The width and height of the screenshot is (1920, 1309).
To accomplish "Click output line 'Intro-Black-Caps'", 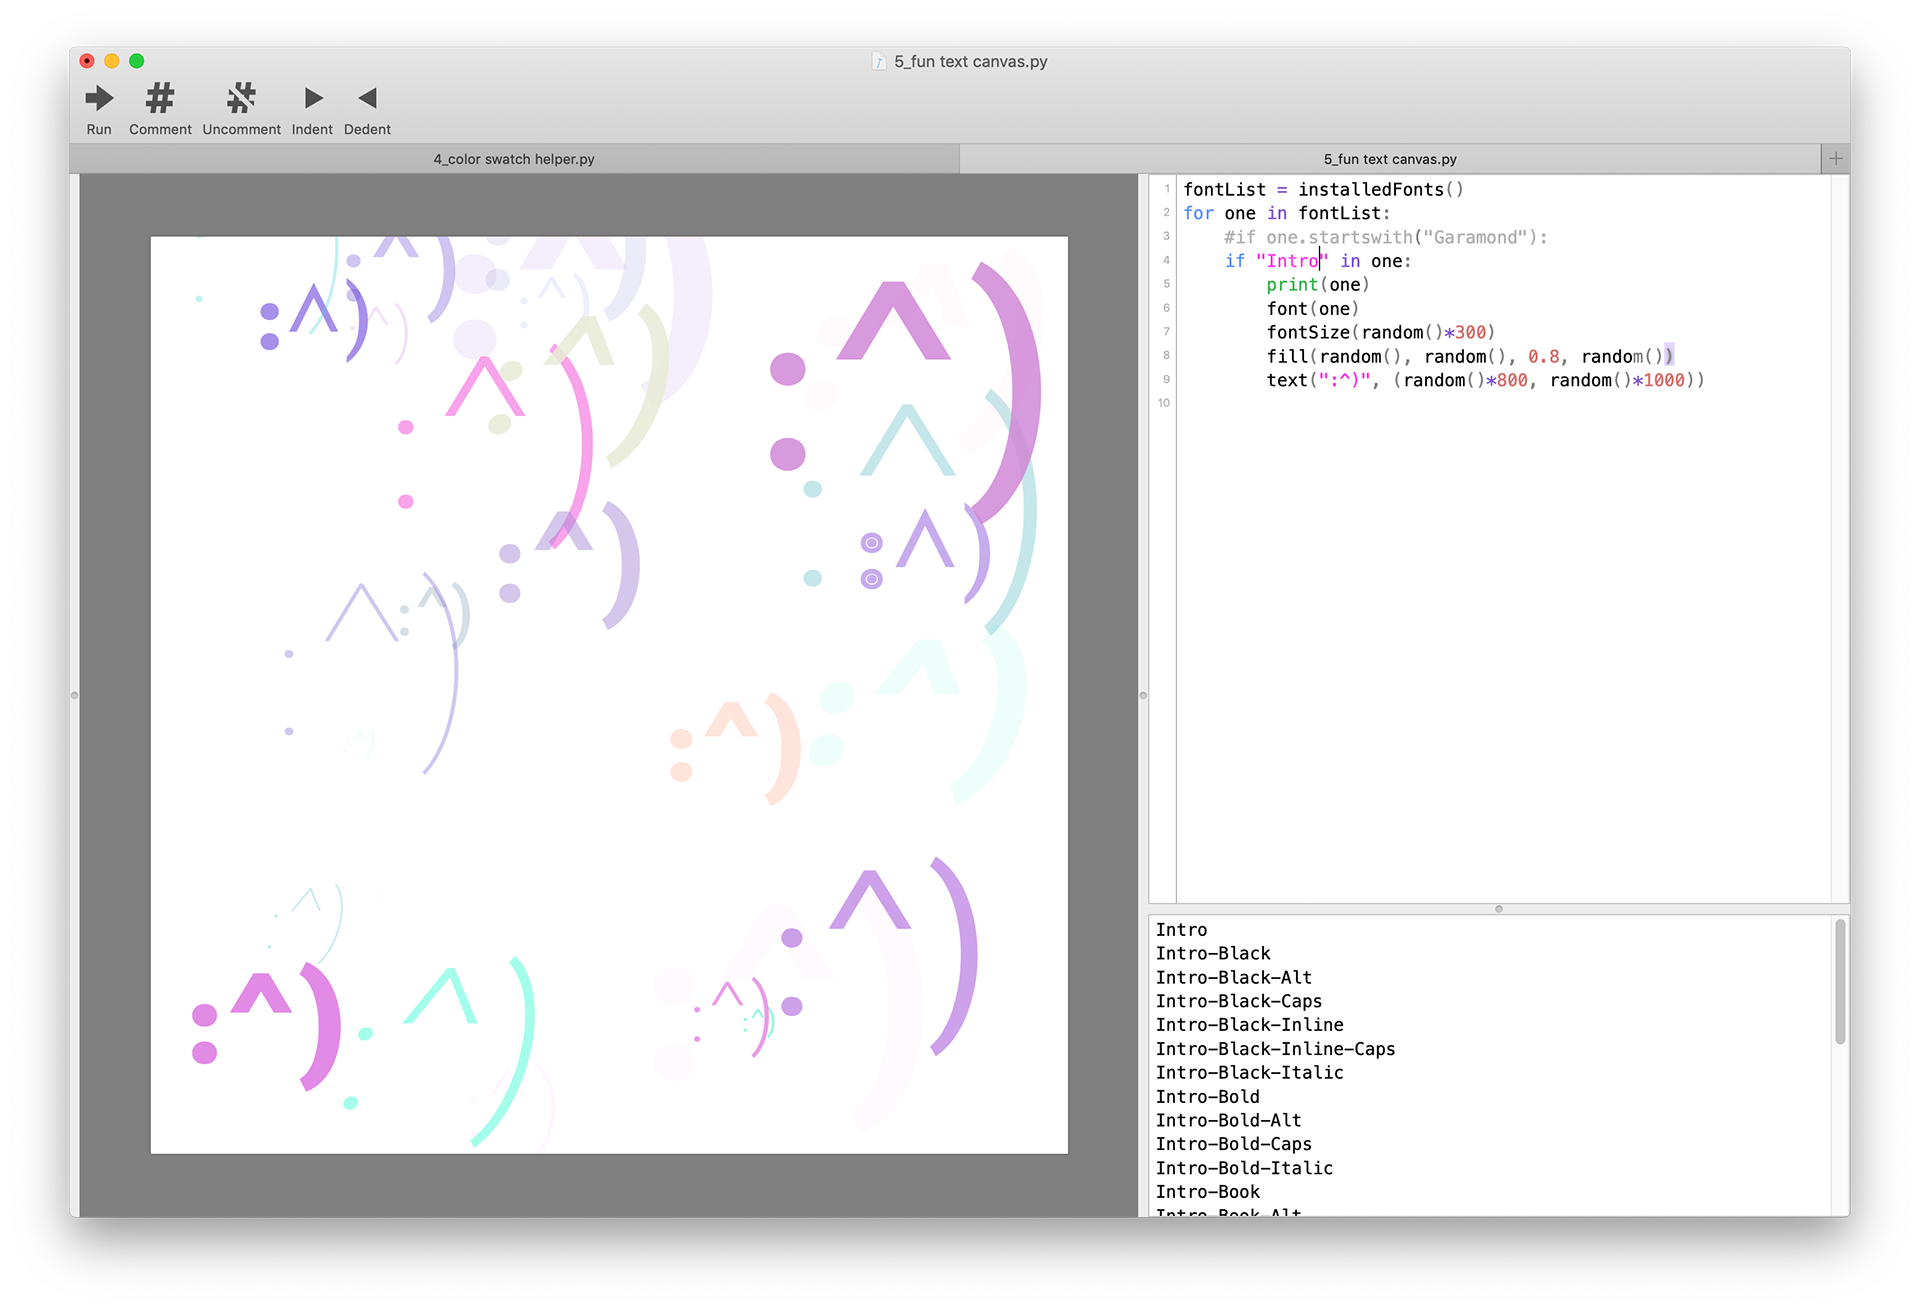I will 1239,1002.
